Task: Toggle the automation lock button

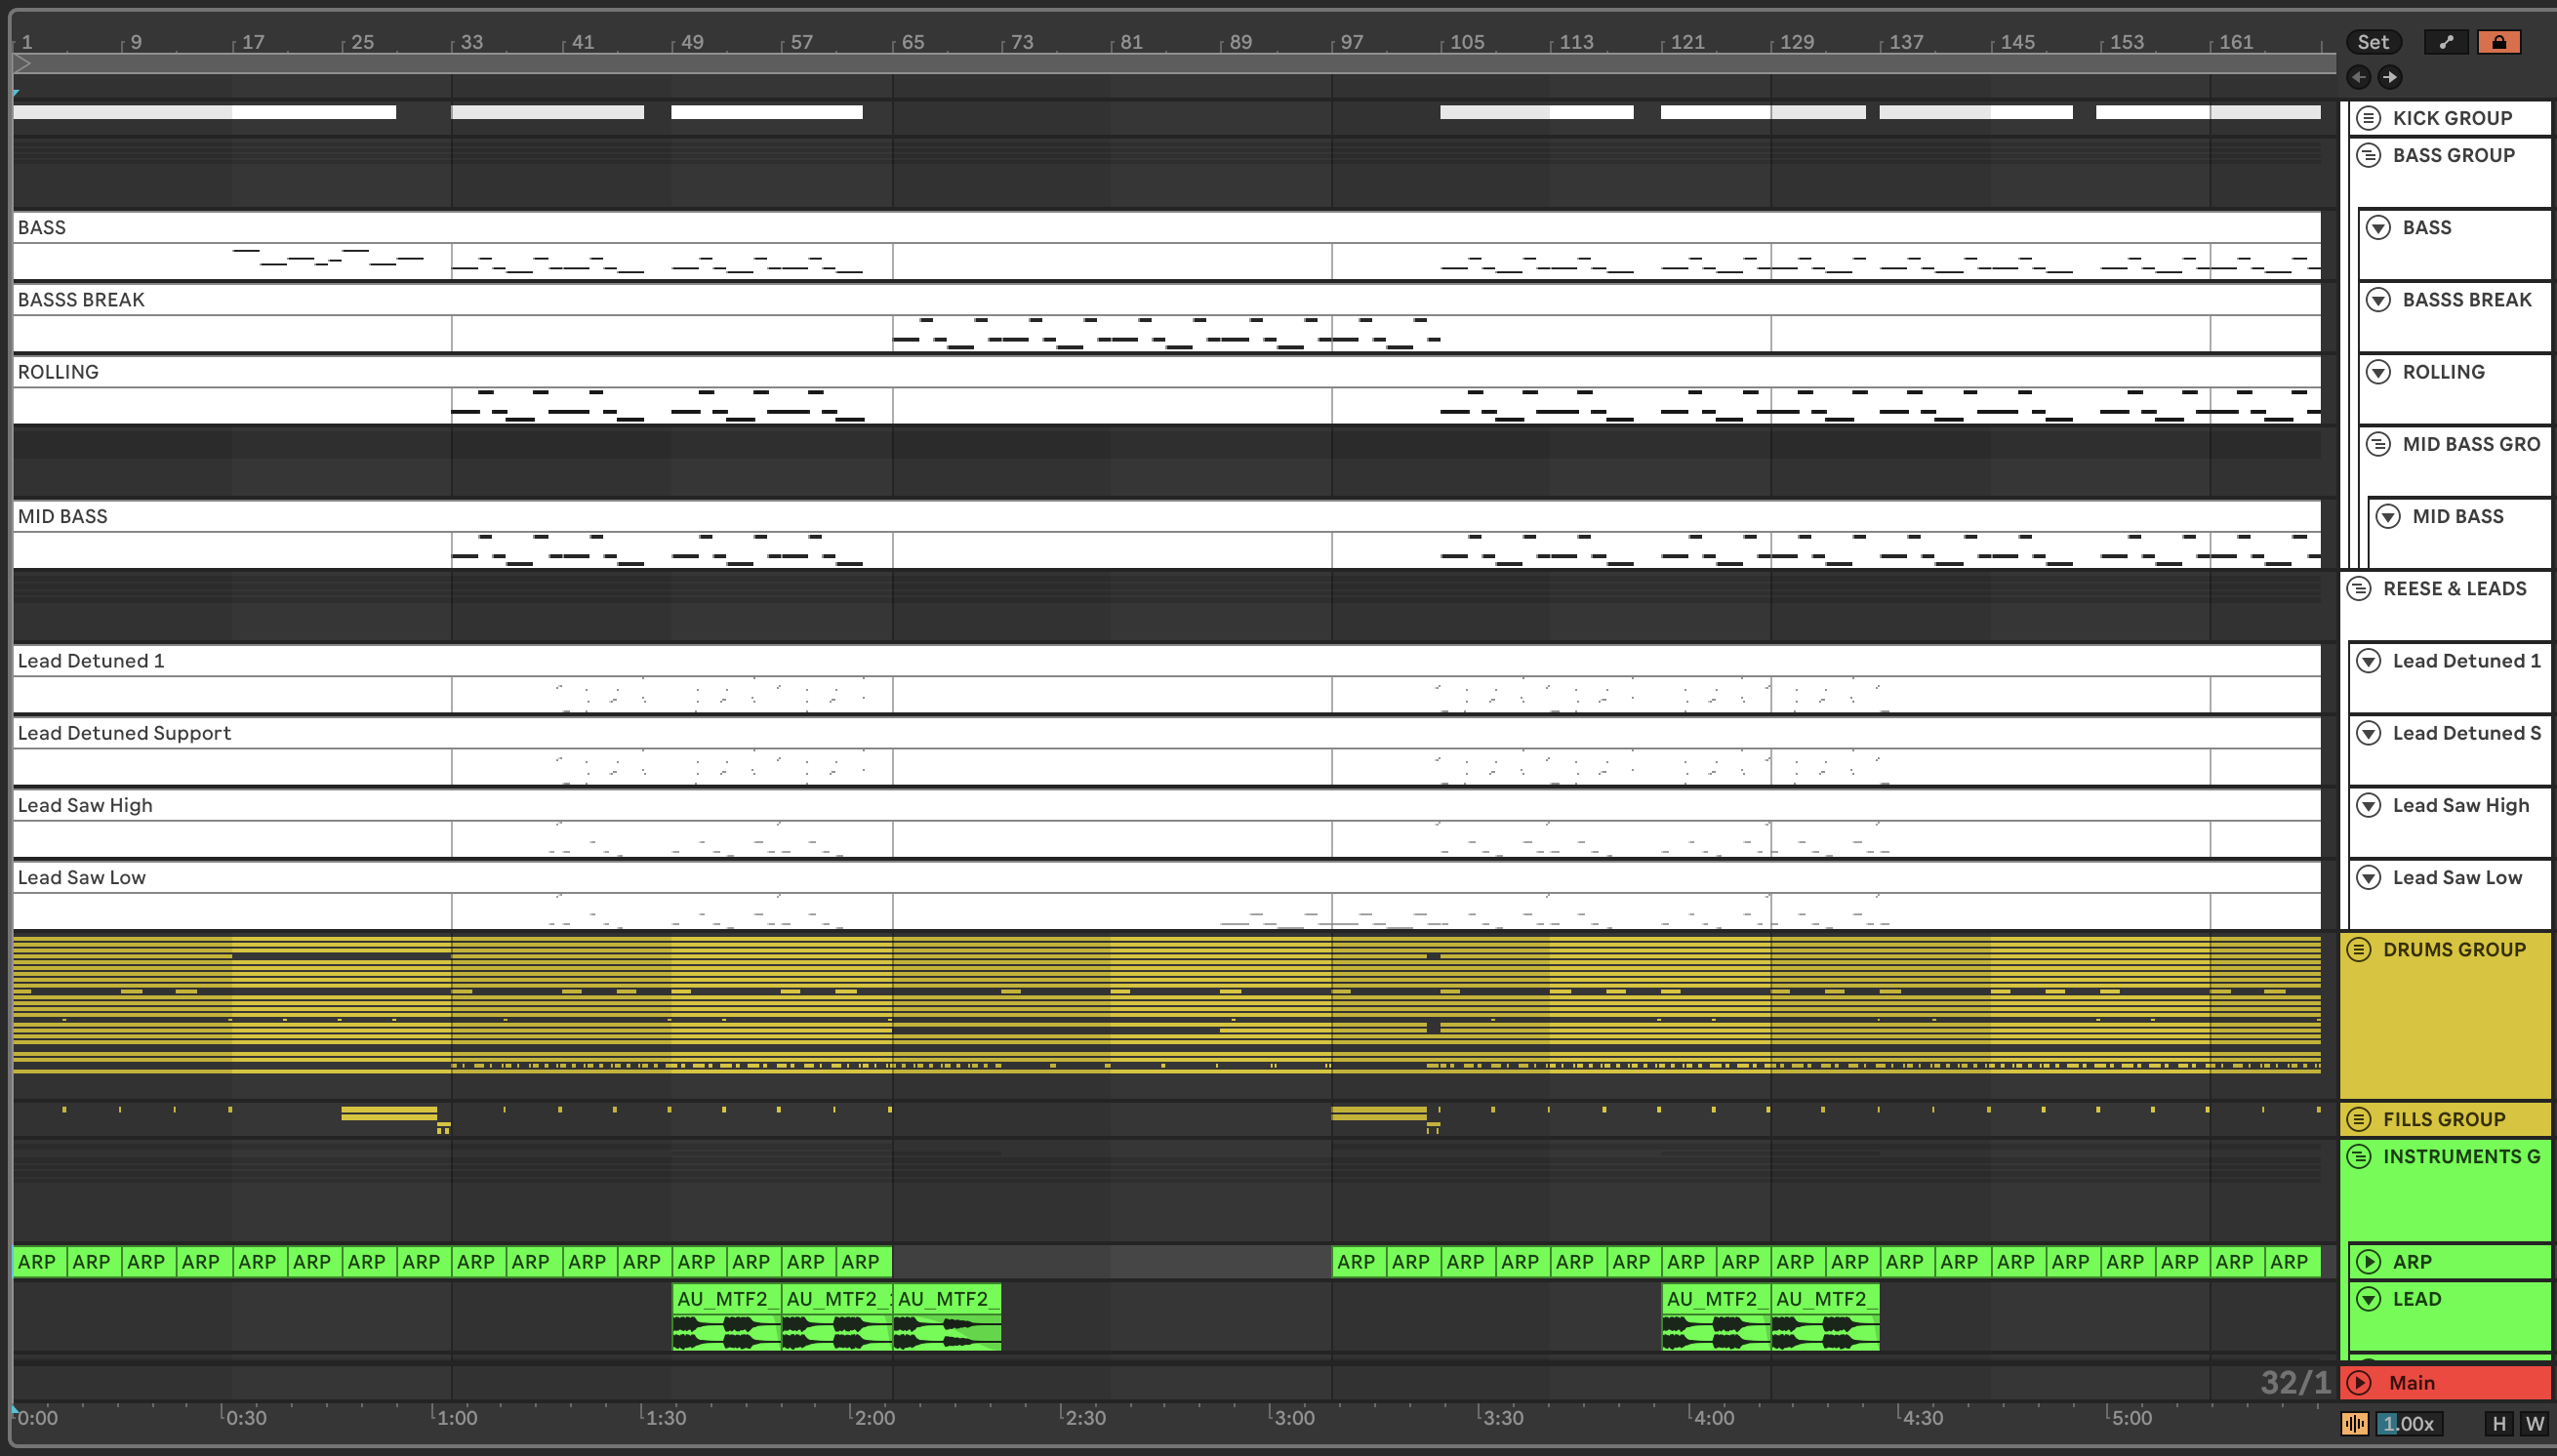Action: [2498, 42]
